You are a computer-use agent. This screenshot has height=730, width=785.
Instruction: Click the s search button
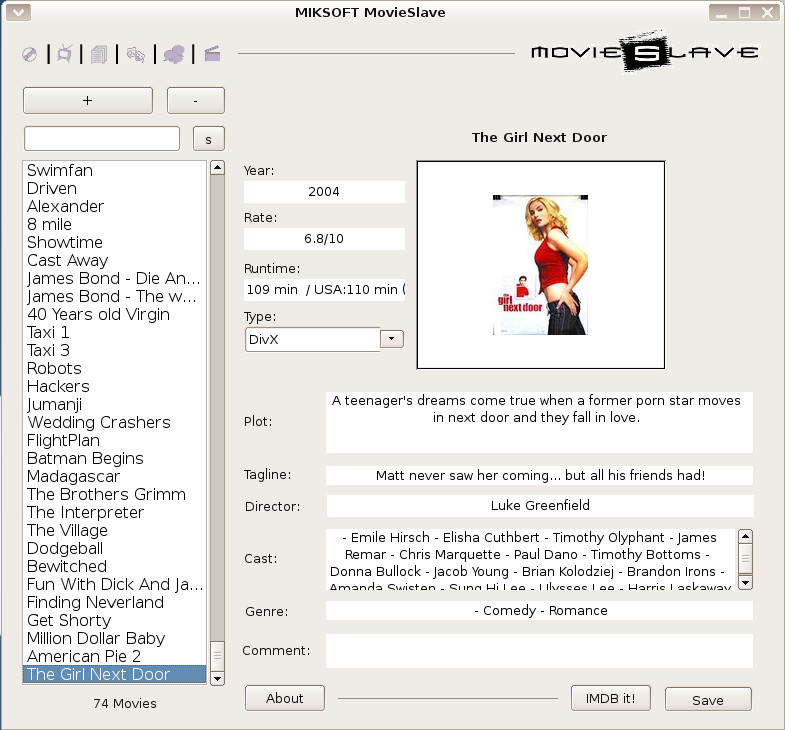pyautogui.click(x=209, y=139)
